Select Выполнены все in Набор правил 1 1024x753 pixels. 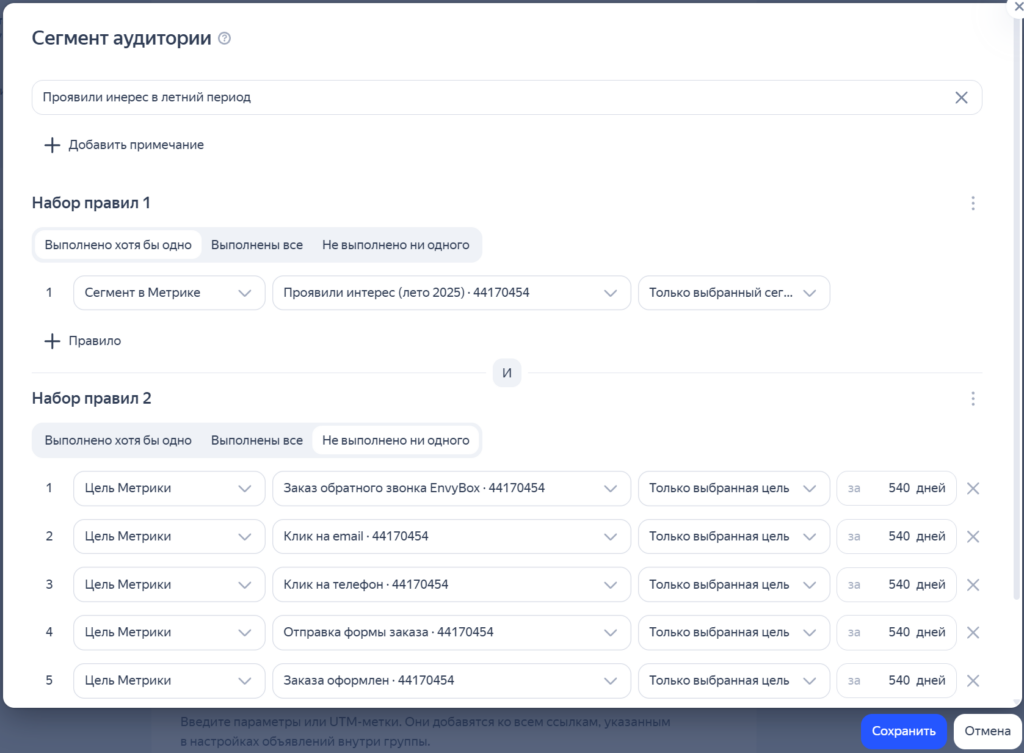click(256, 245)
